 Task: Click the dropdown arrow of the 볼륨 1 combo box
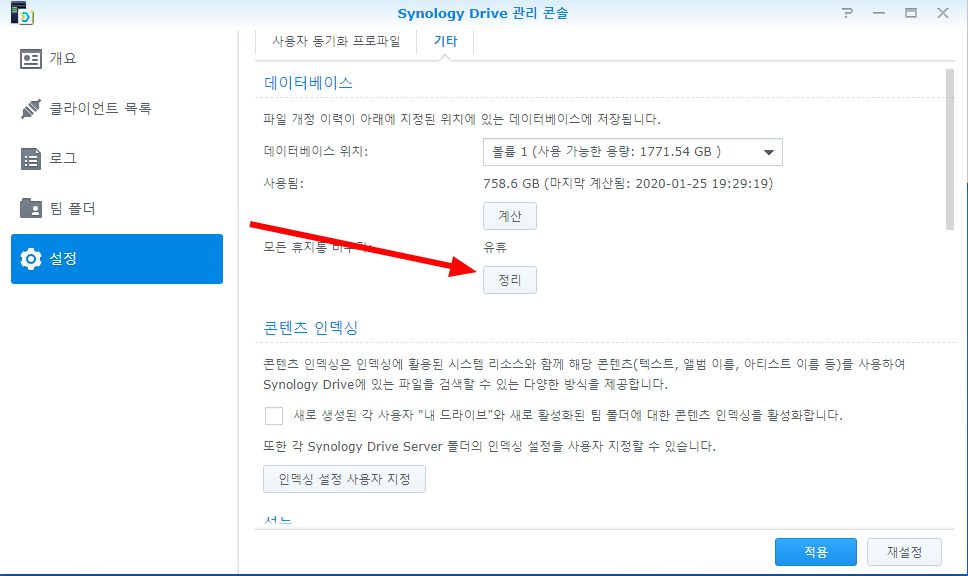point(769,152)
